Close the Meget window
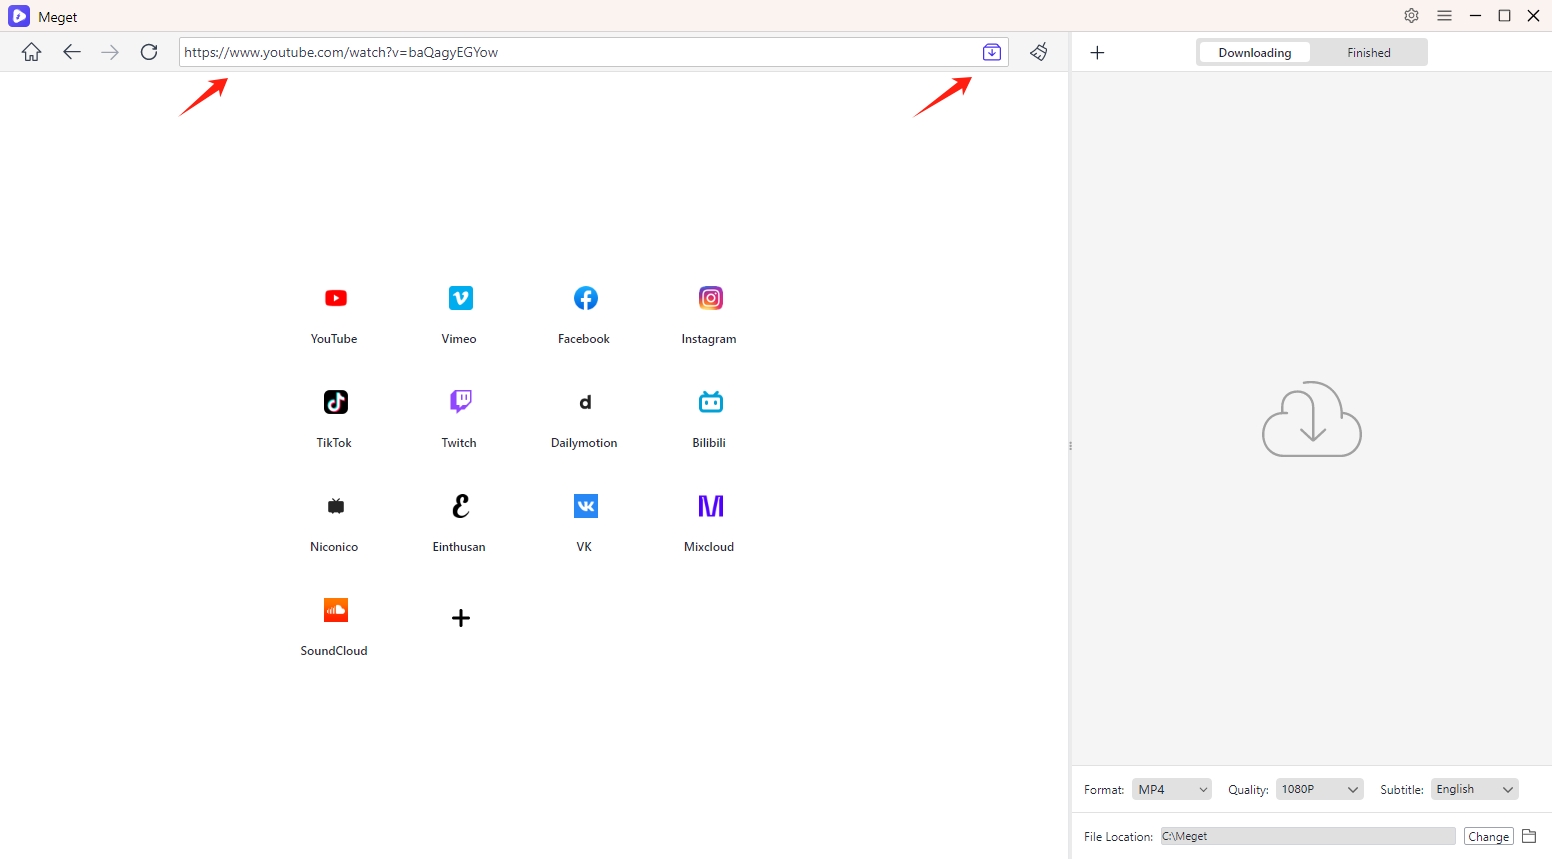Viewport: 1552px width, 859px height. pos(1533,16)
